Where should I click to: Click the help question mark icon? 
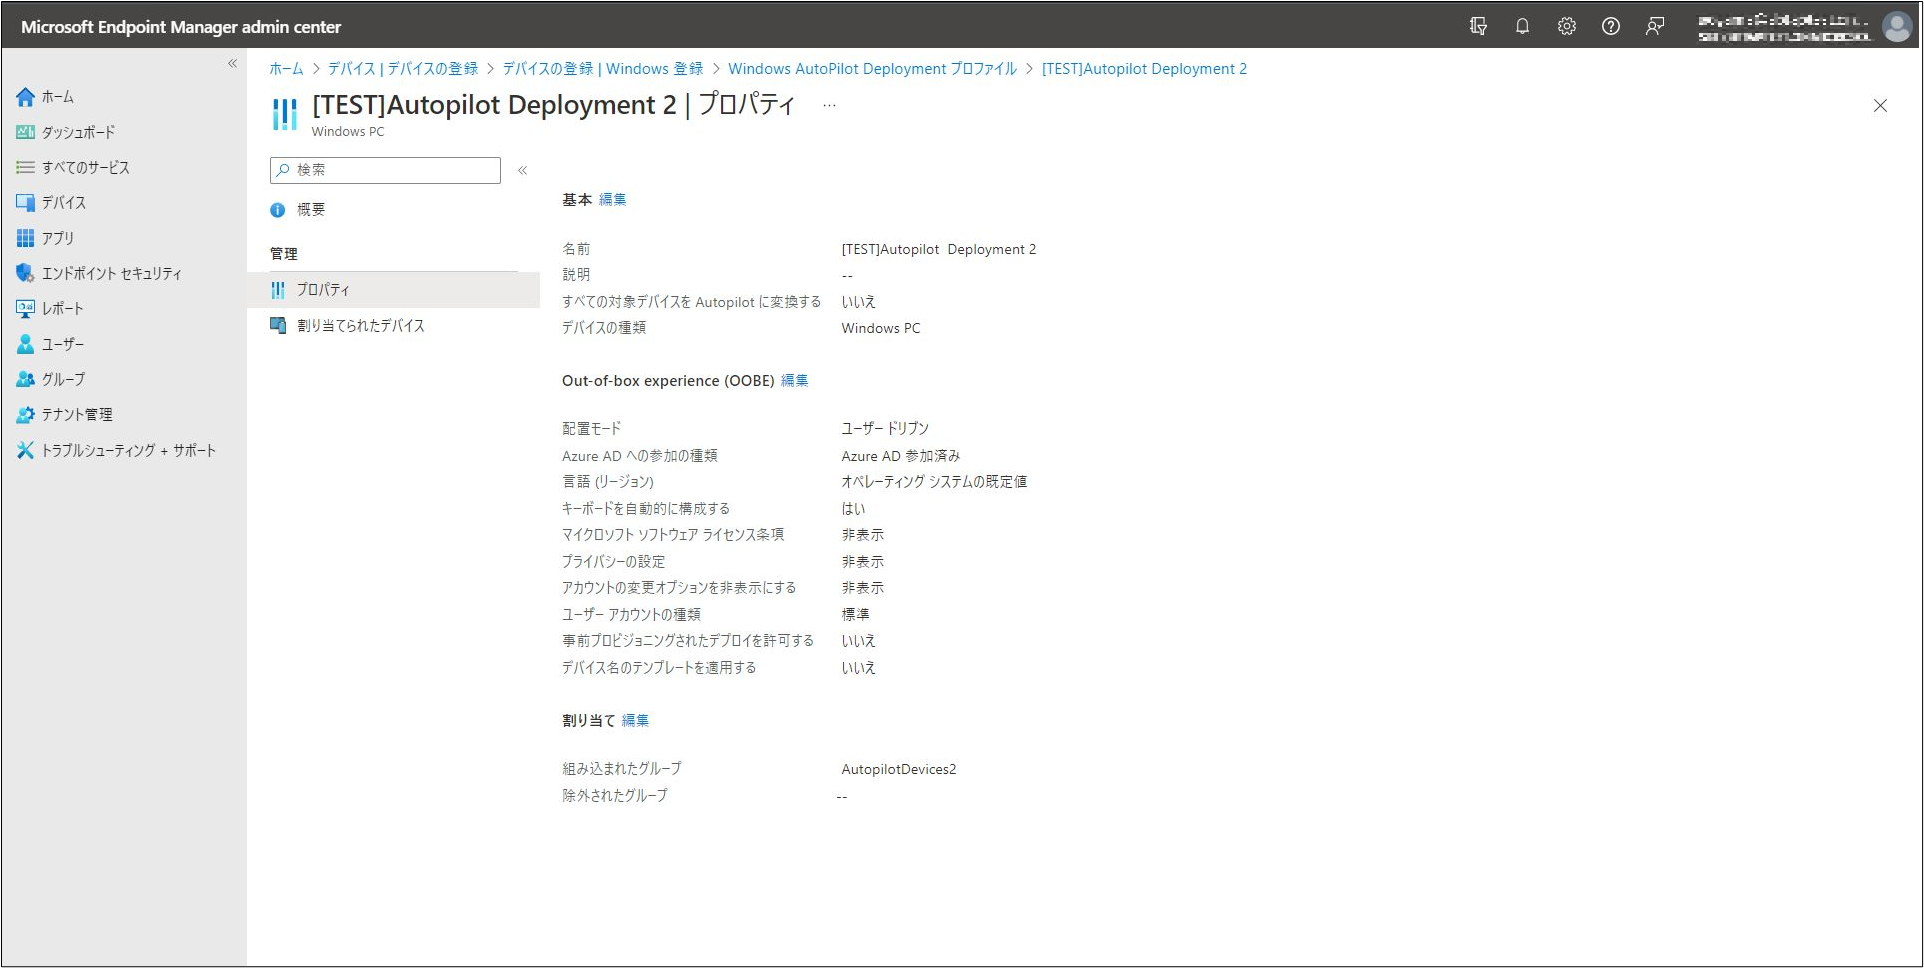pos(1610,27)
